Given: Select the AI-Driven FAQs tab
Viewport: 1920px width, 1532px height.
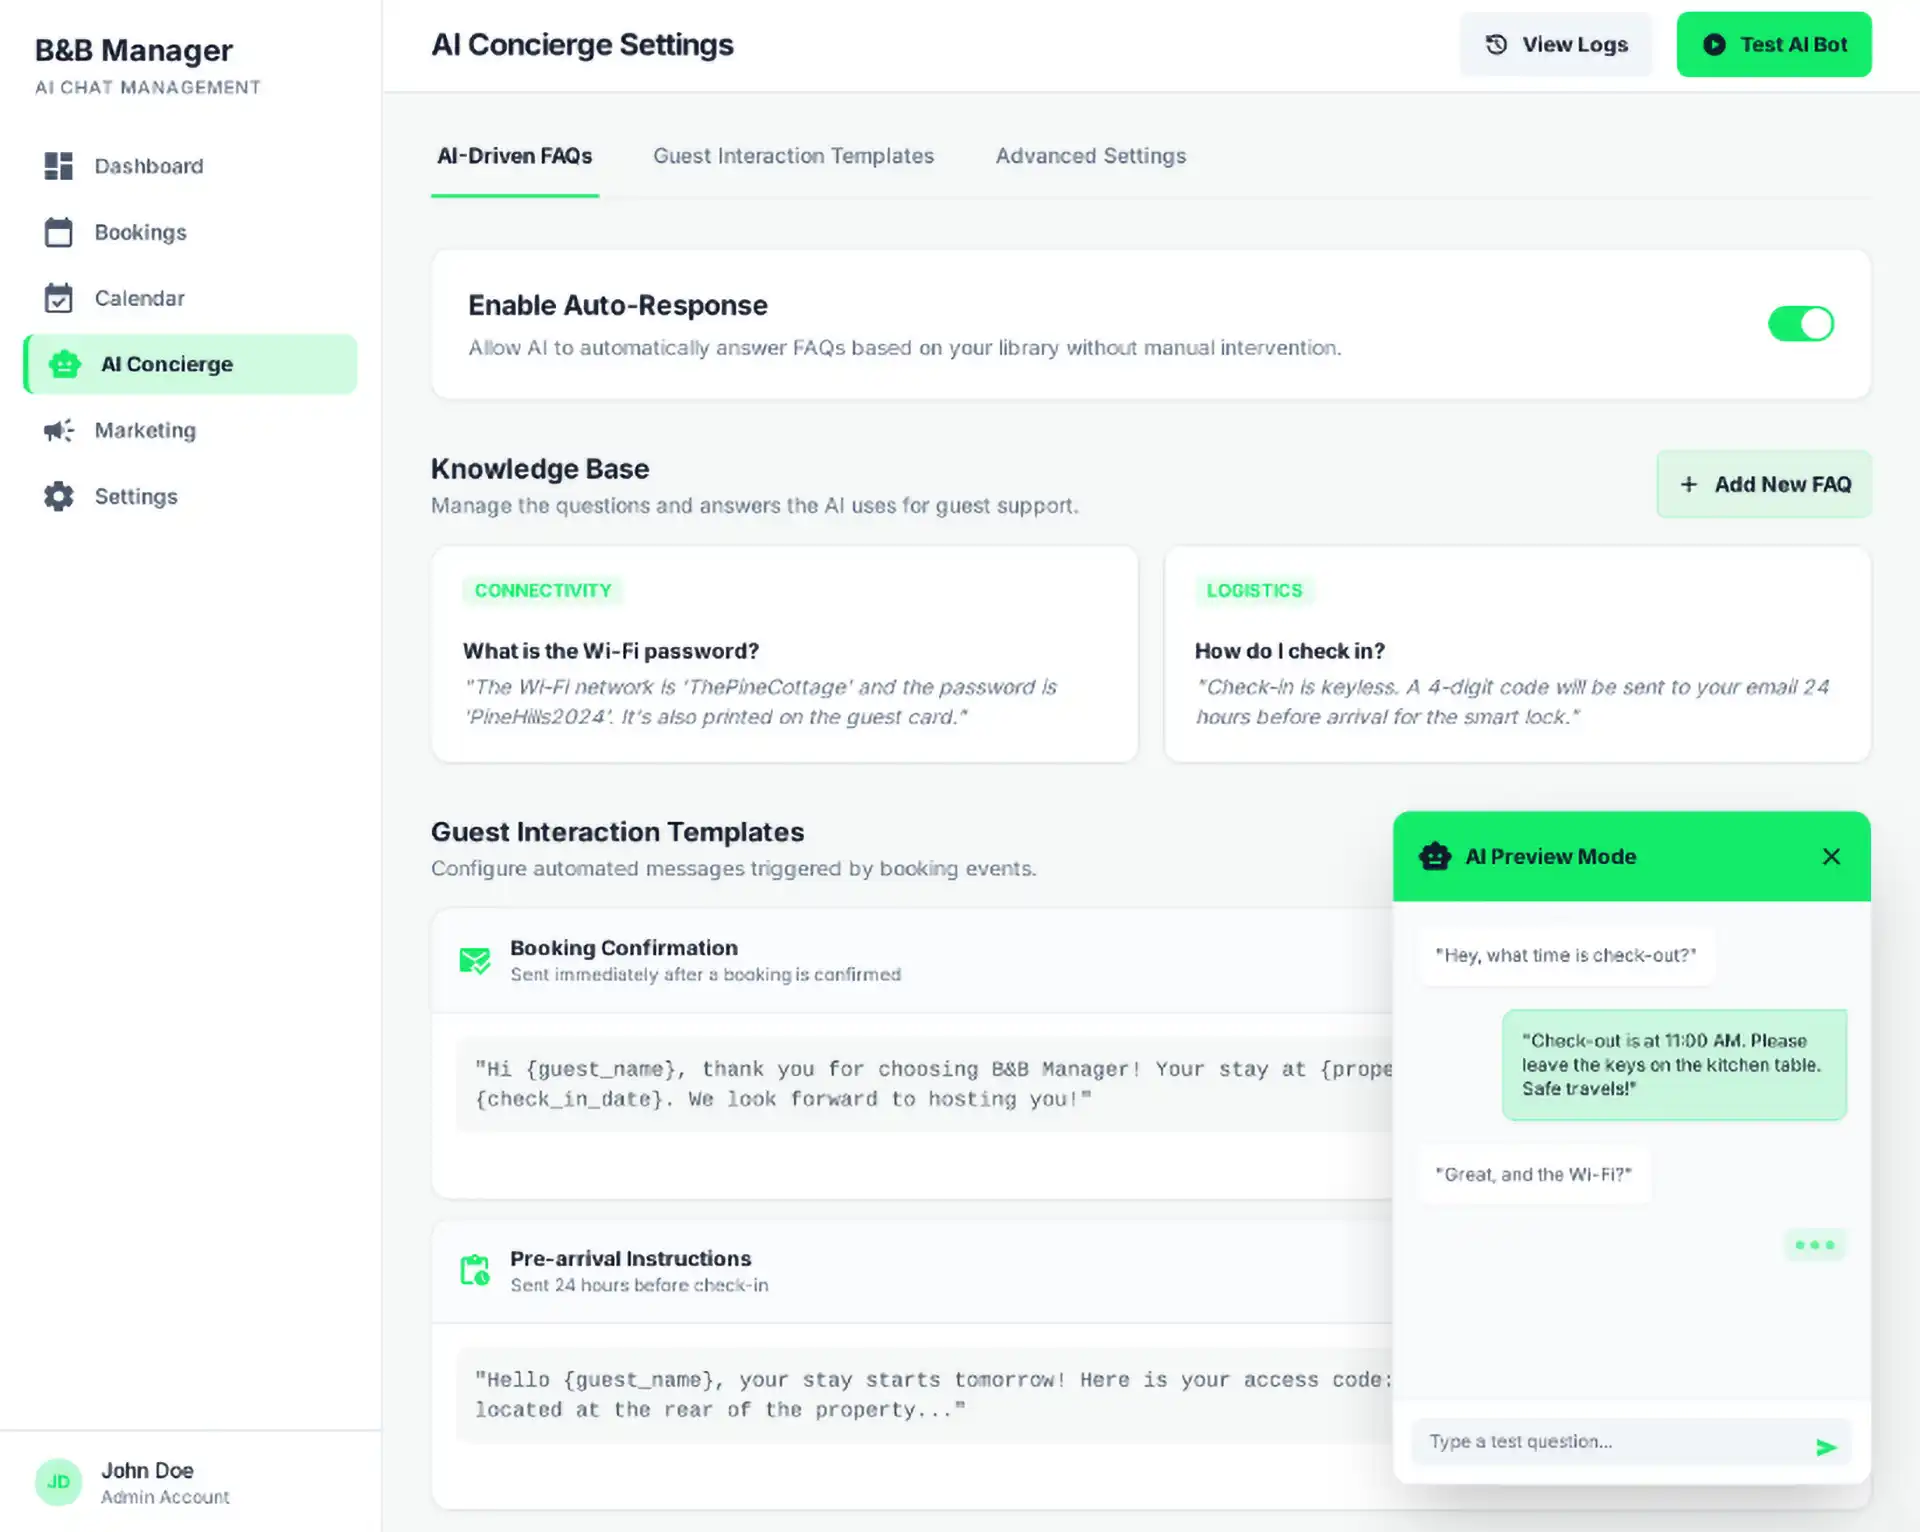Looking at the screenshot, I should click(514, 156).
